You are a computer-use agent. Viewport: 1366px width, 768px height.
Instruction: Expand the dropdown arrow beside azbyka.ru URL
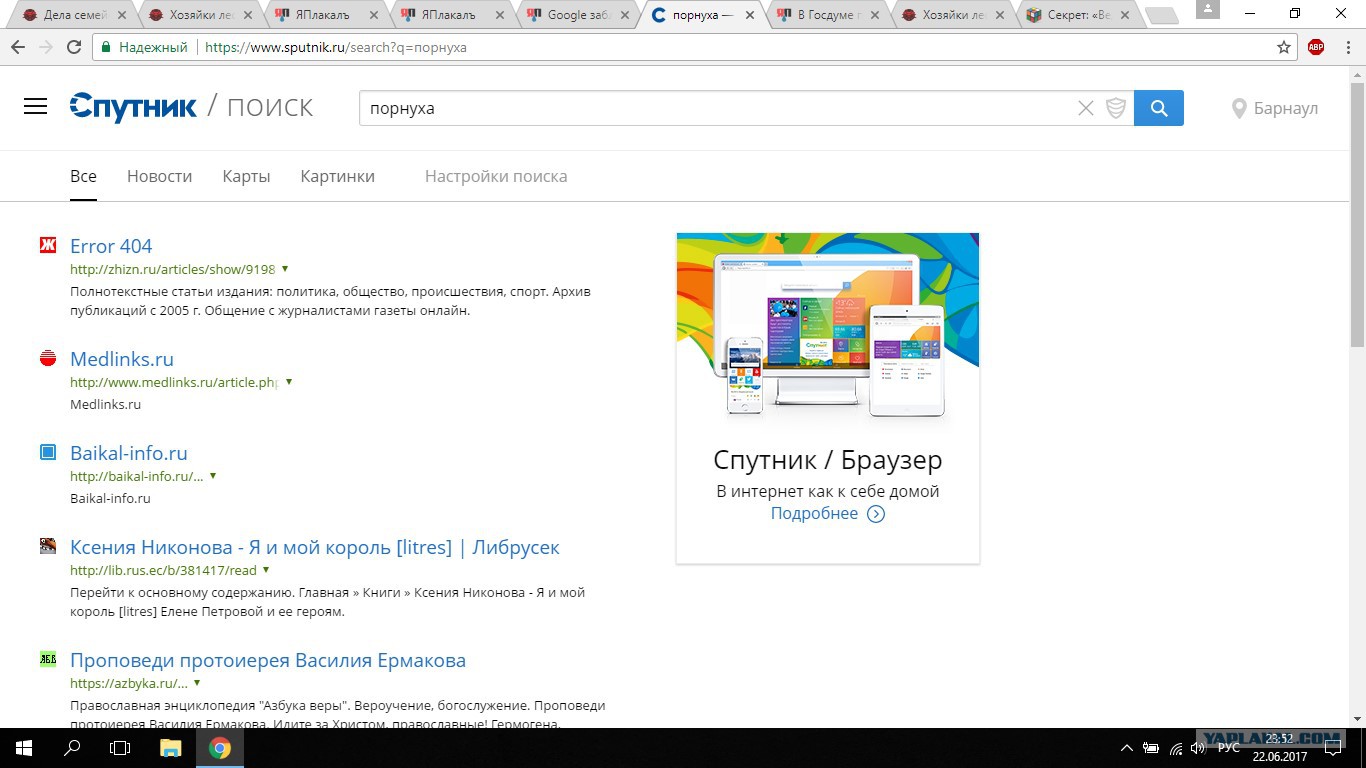point(197,683)
